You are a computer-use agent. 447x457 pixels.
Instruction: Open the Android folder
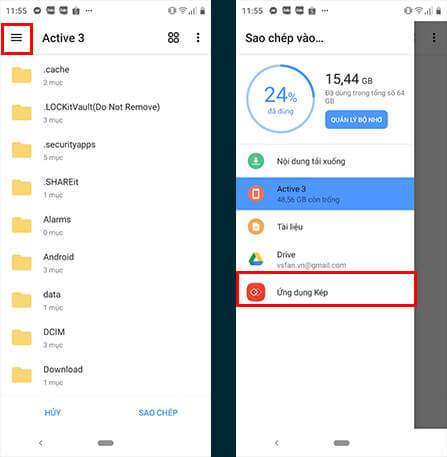coord(105,263)
